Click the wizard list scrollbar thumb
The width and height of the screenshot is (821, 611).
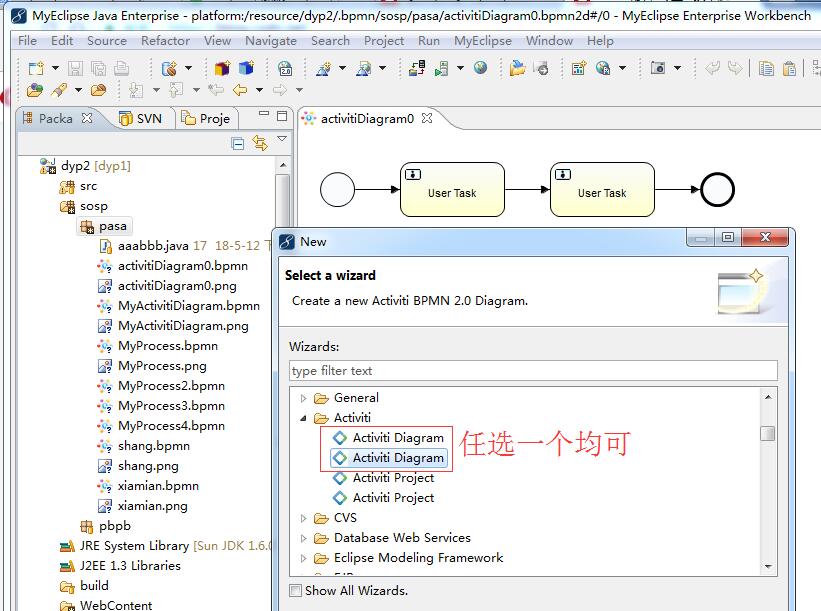point(768,434)
